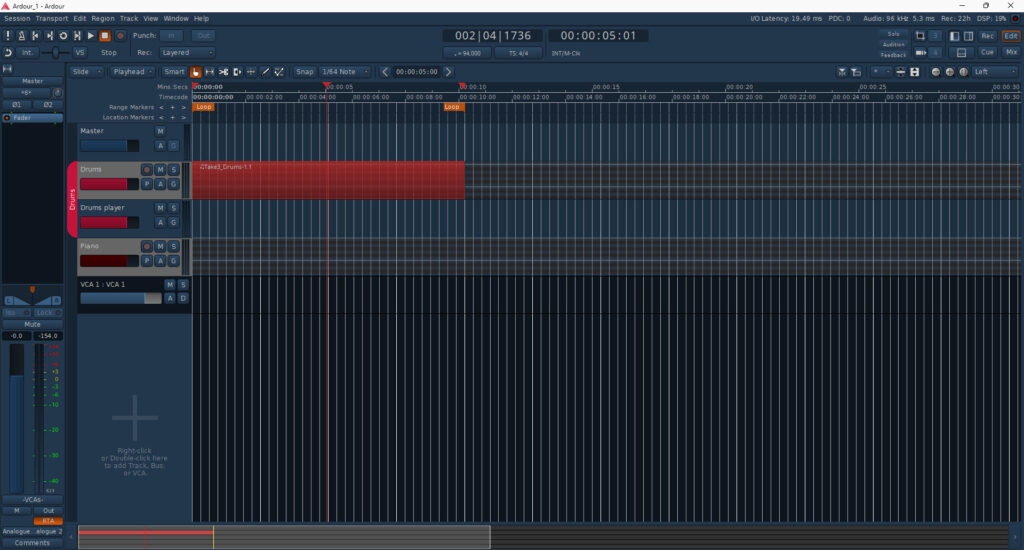Toggle Loop playback icon in transport
The width and height of the screenshot is (1024, 550).
coord(63,36)
